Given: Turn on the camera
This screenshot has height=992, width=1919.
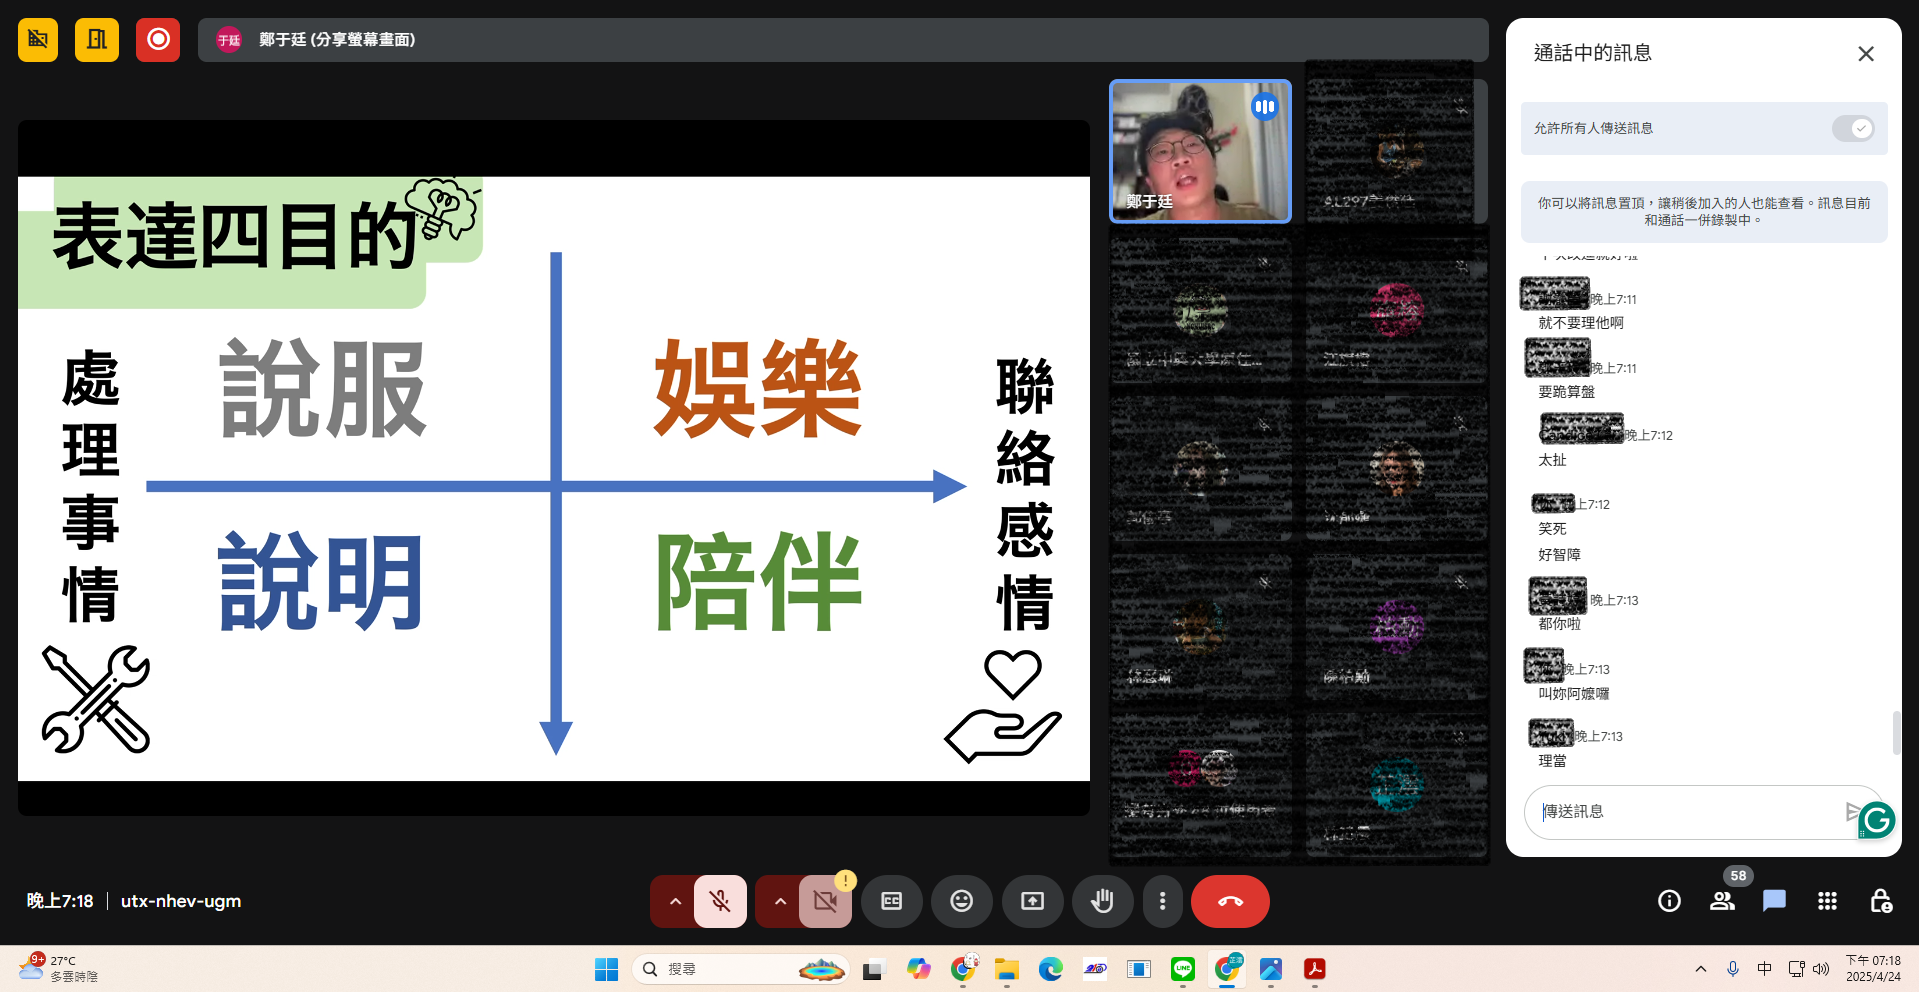Looking at the screenshot, I should click(x=825, y=901).
